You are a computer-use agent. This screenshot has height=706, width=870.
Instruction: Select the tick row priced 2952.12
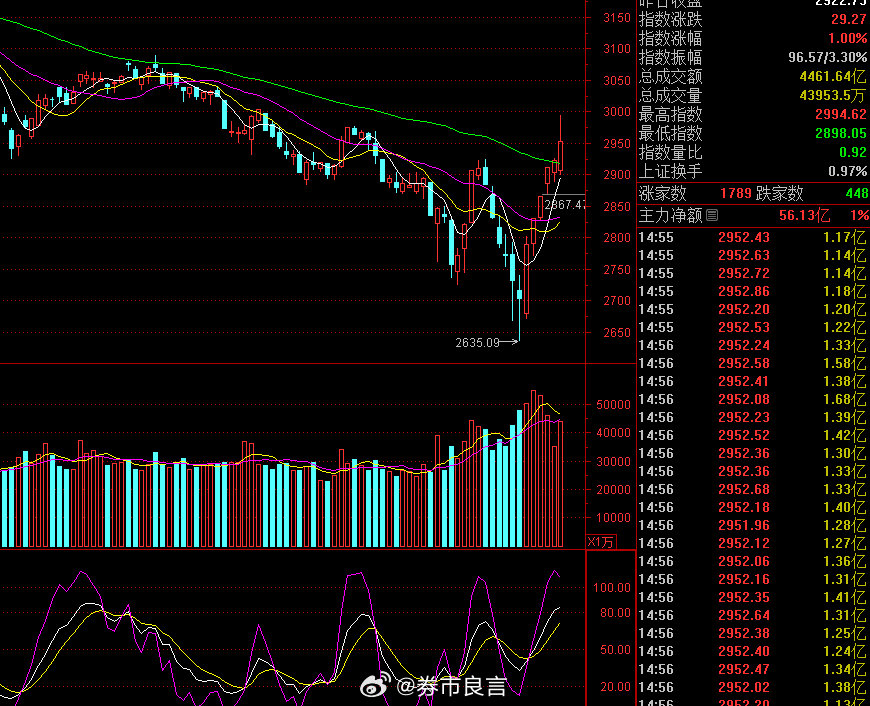click(753, 543)
